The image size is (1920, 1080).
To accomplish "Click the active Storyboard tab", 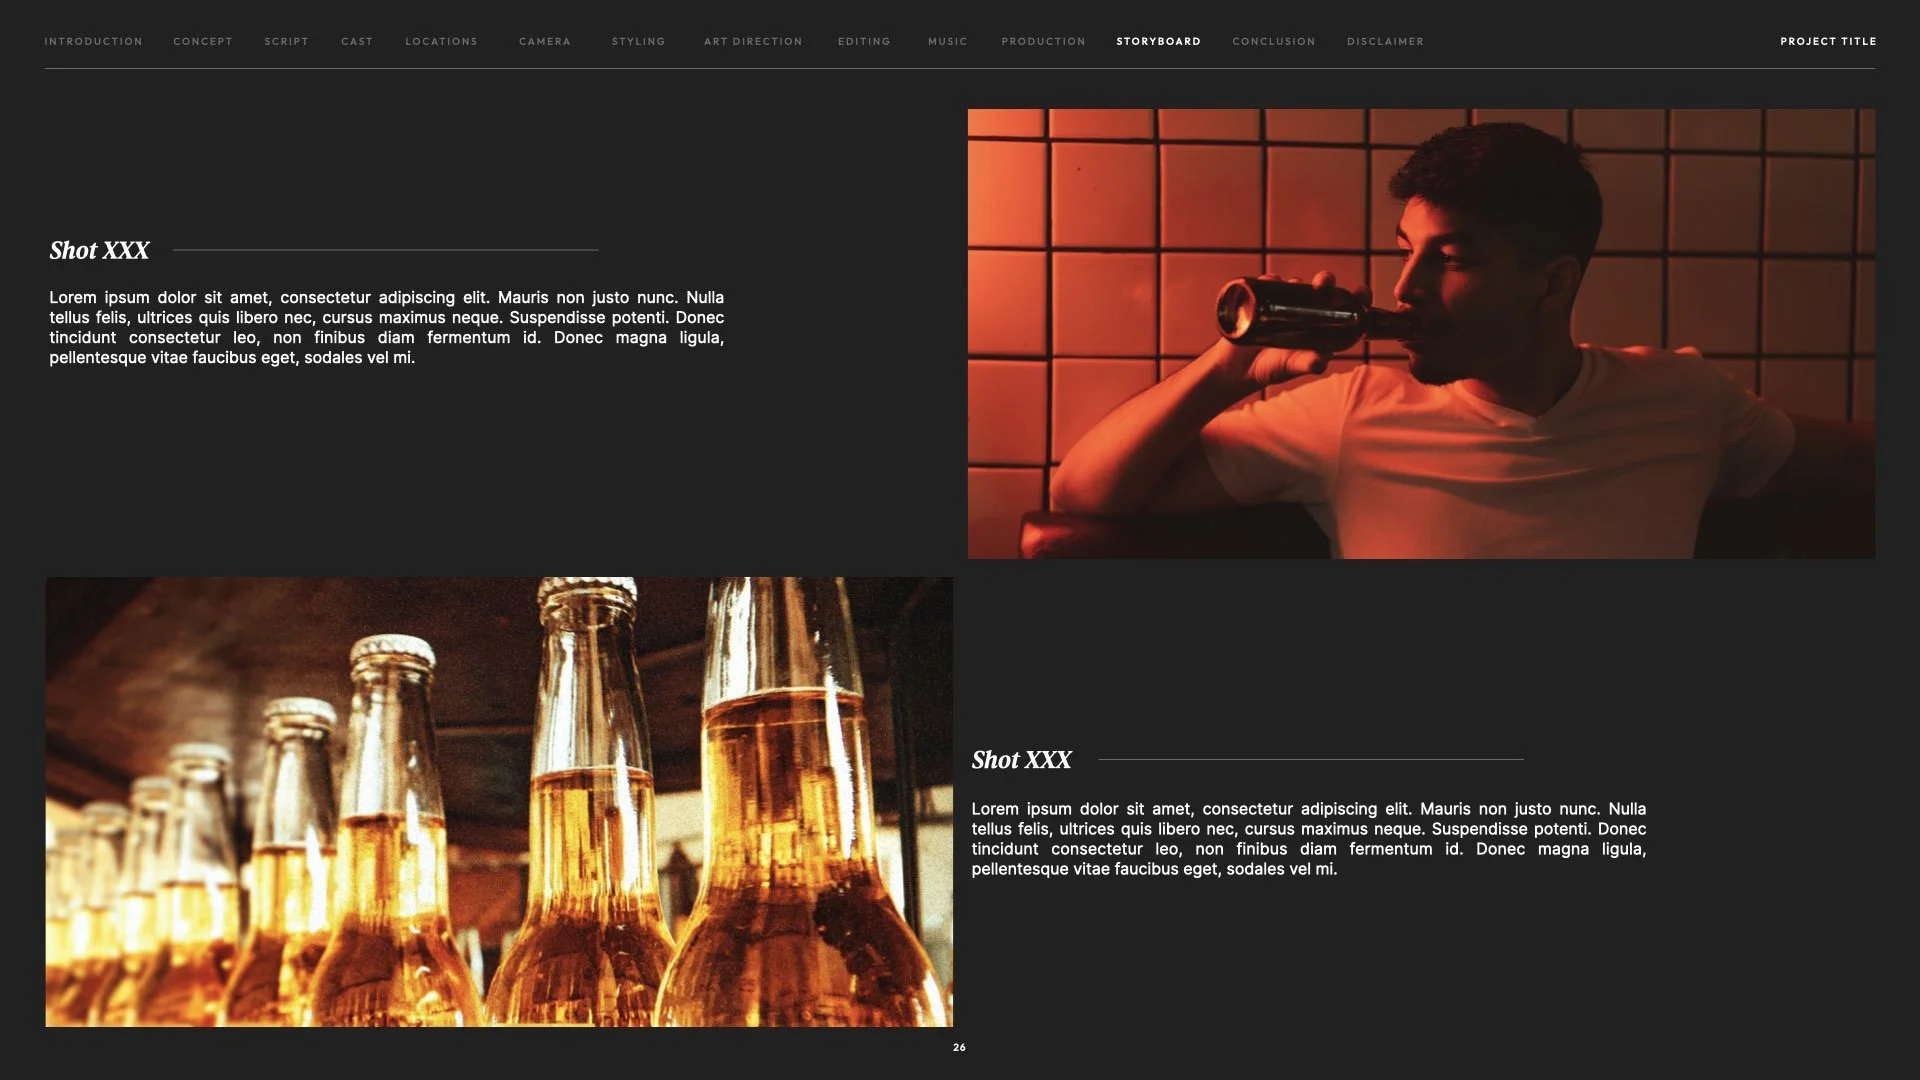I will coord(1158,41).
